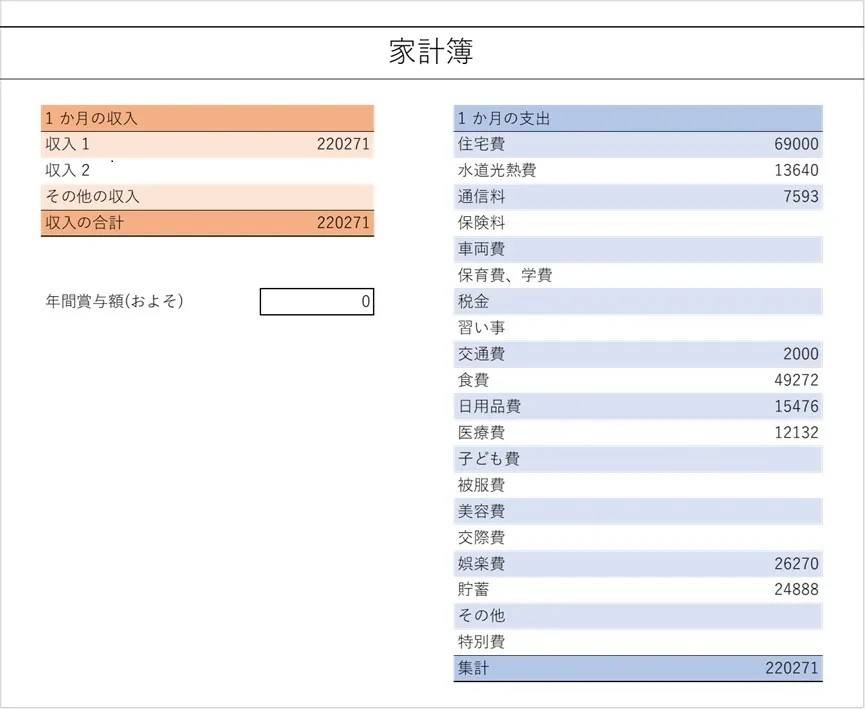Select the 貯蓄 label
This screenshot has height=709, width=865.
[473, 589]
